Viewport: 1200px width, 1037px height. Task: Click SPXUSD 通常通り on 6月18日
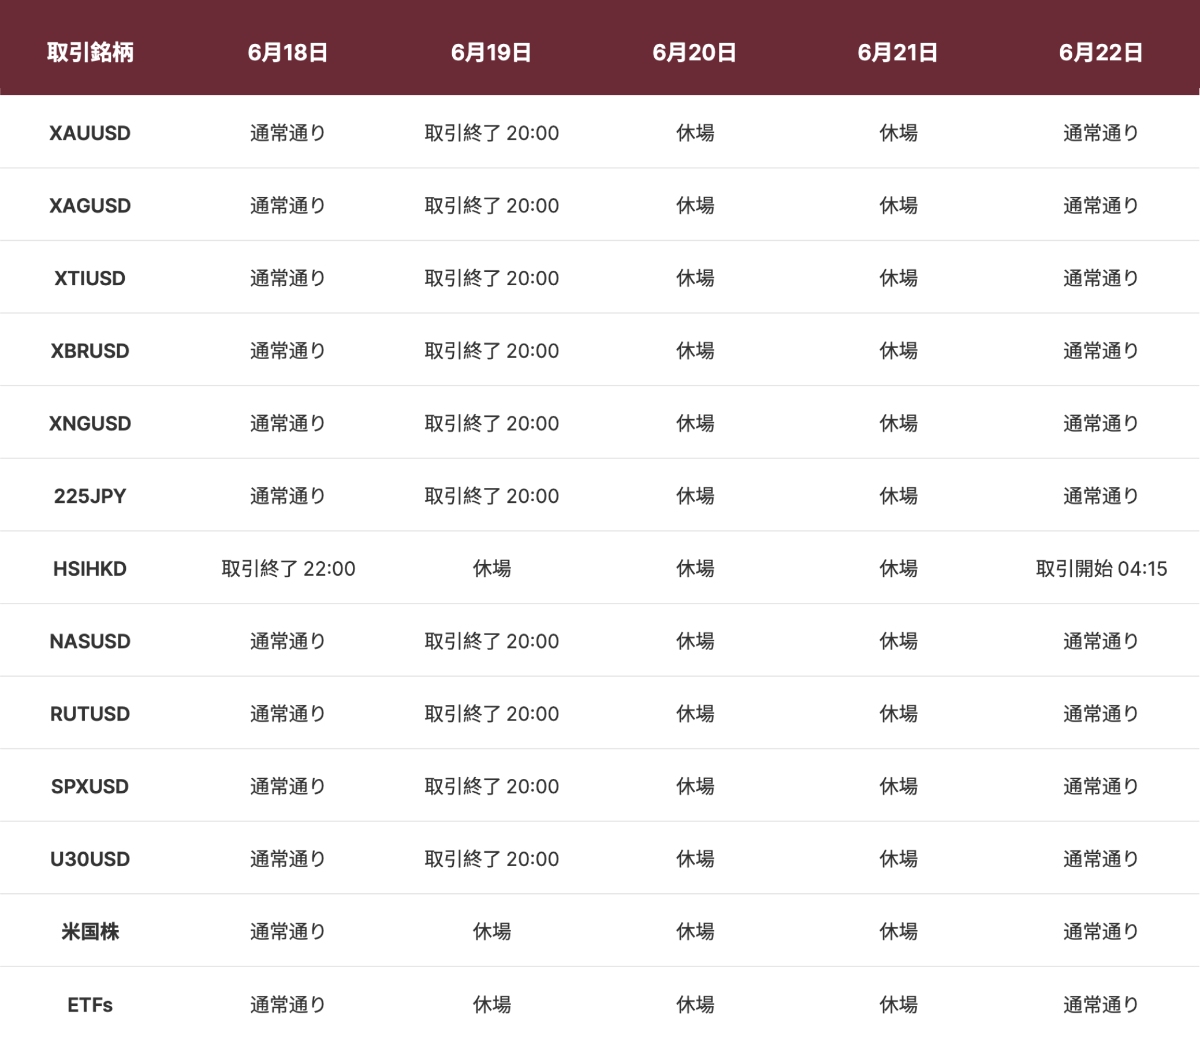(x=288, y=787)
